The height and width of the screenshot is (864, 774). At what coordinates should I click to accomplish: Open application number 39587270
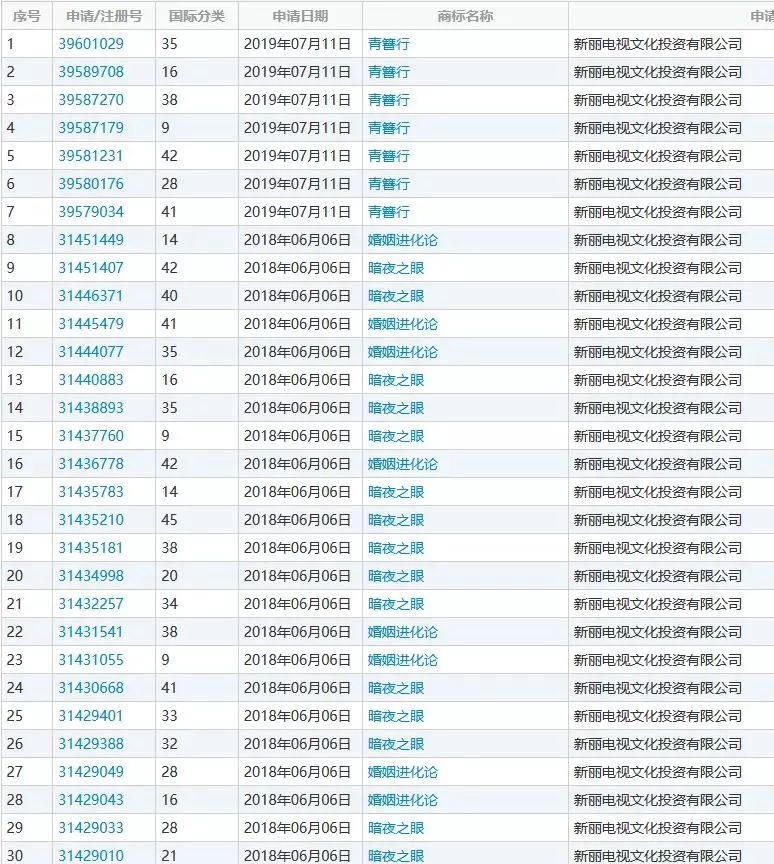coord(91,100)
